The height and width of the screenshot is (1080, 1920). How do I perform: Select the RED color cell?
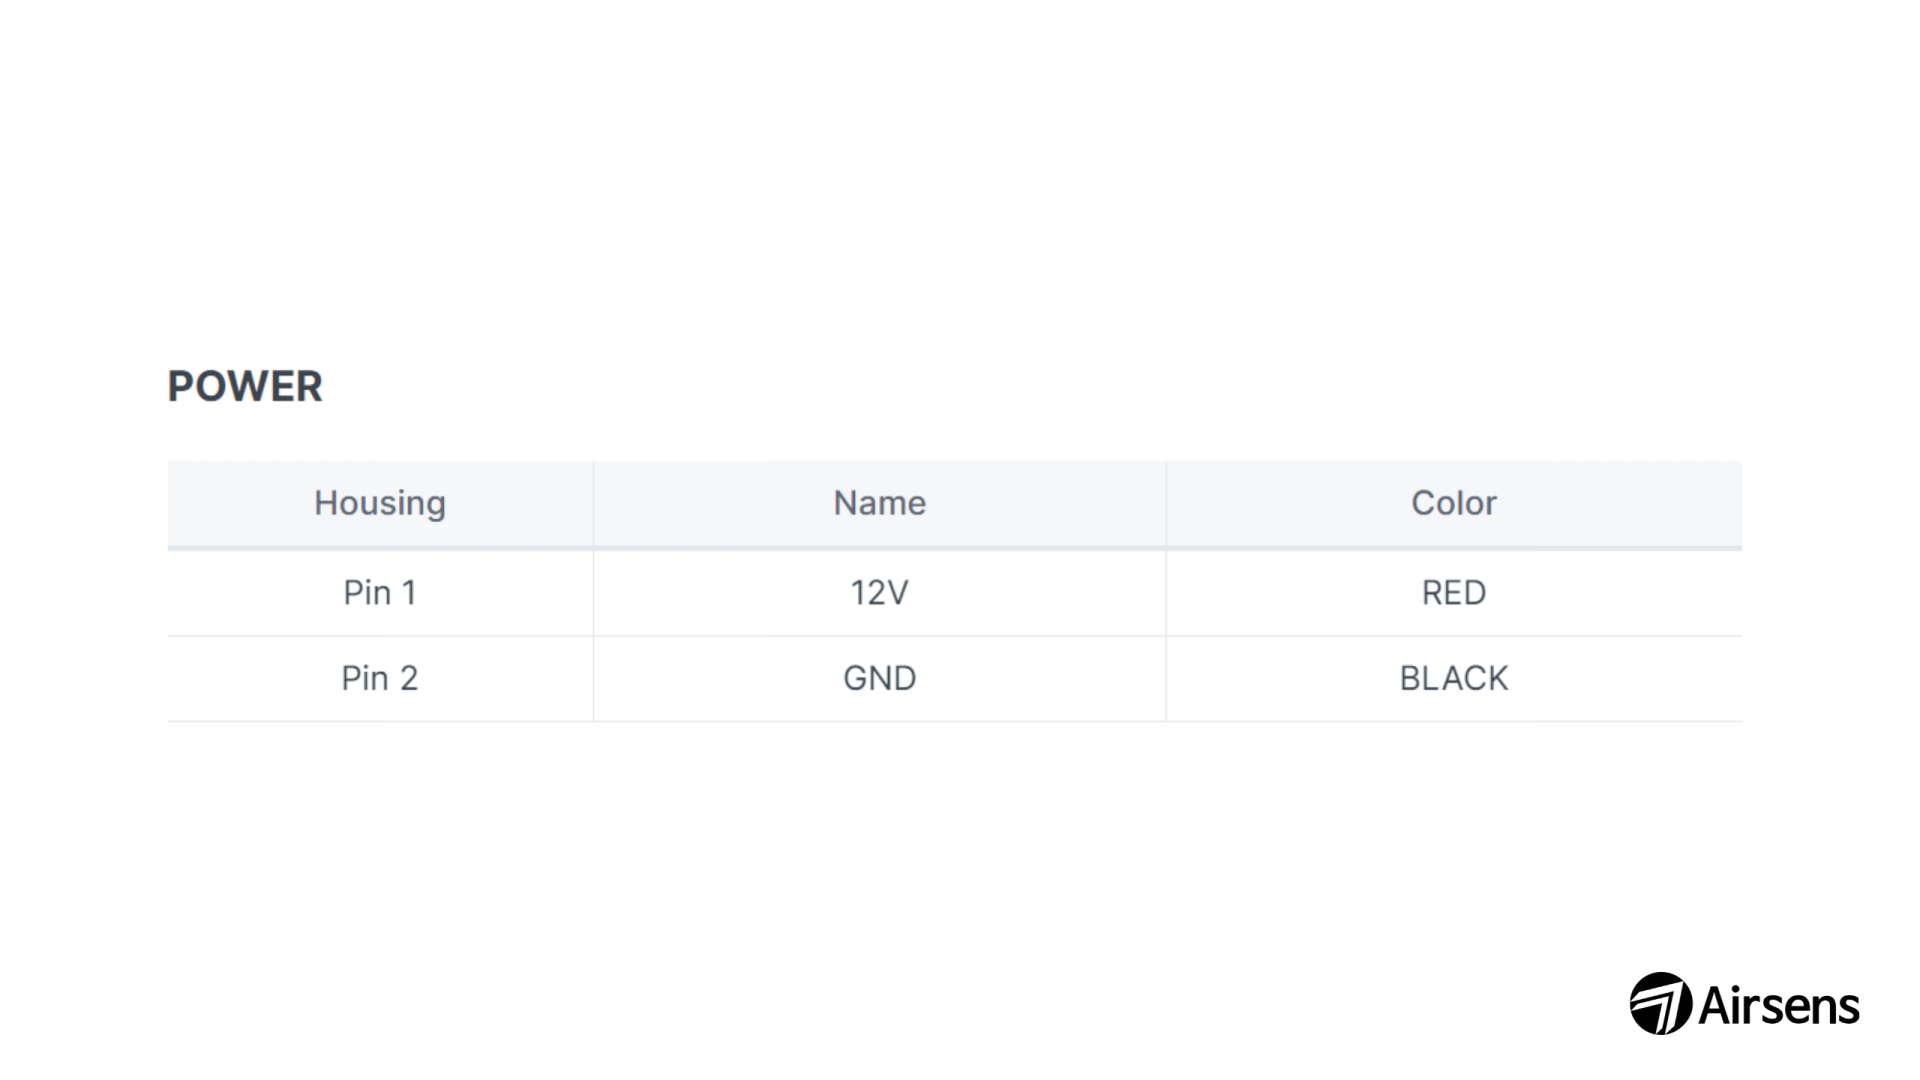tap(1454, 593)
